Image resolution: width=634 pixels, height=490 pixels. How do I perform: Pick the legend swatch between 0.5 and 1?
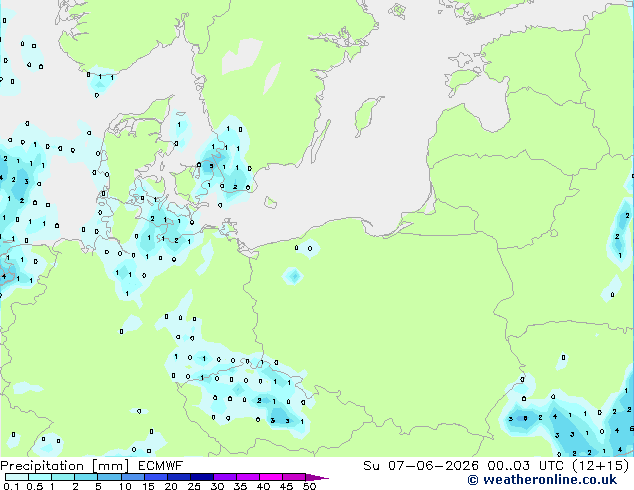coord(40,477)
